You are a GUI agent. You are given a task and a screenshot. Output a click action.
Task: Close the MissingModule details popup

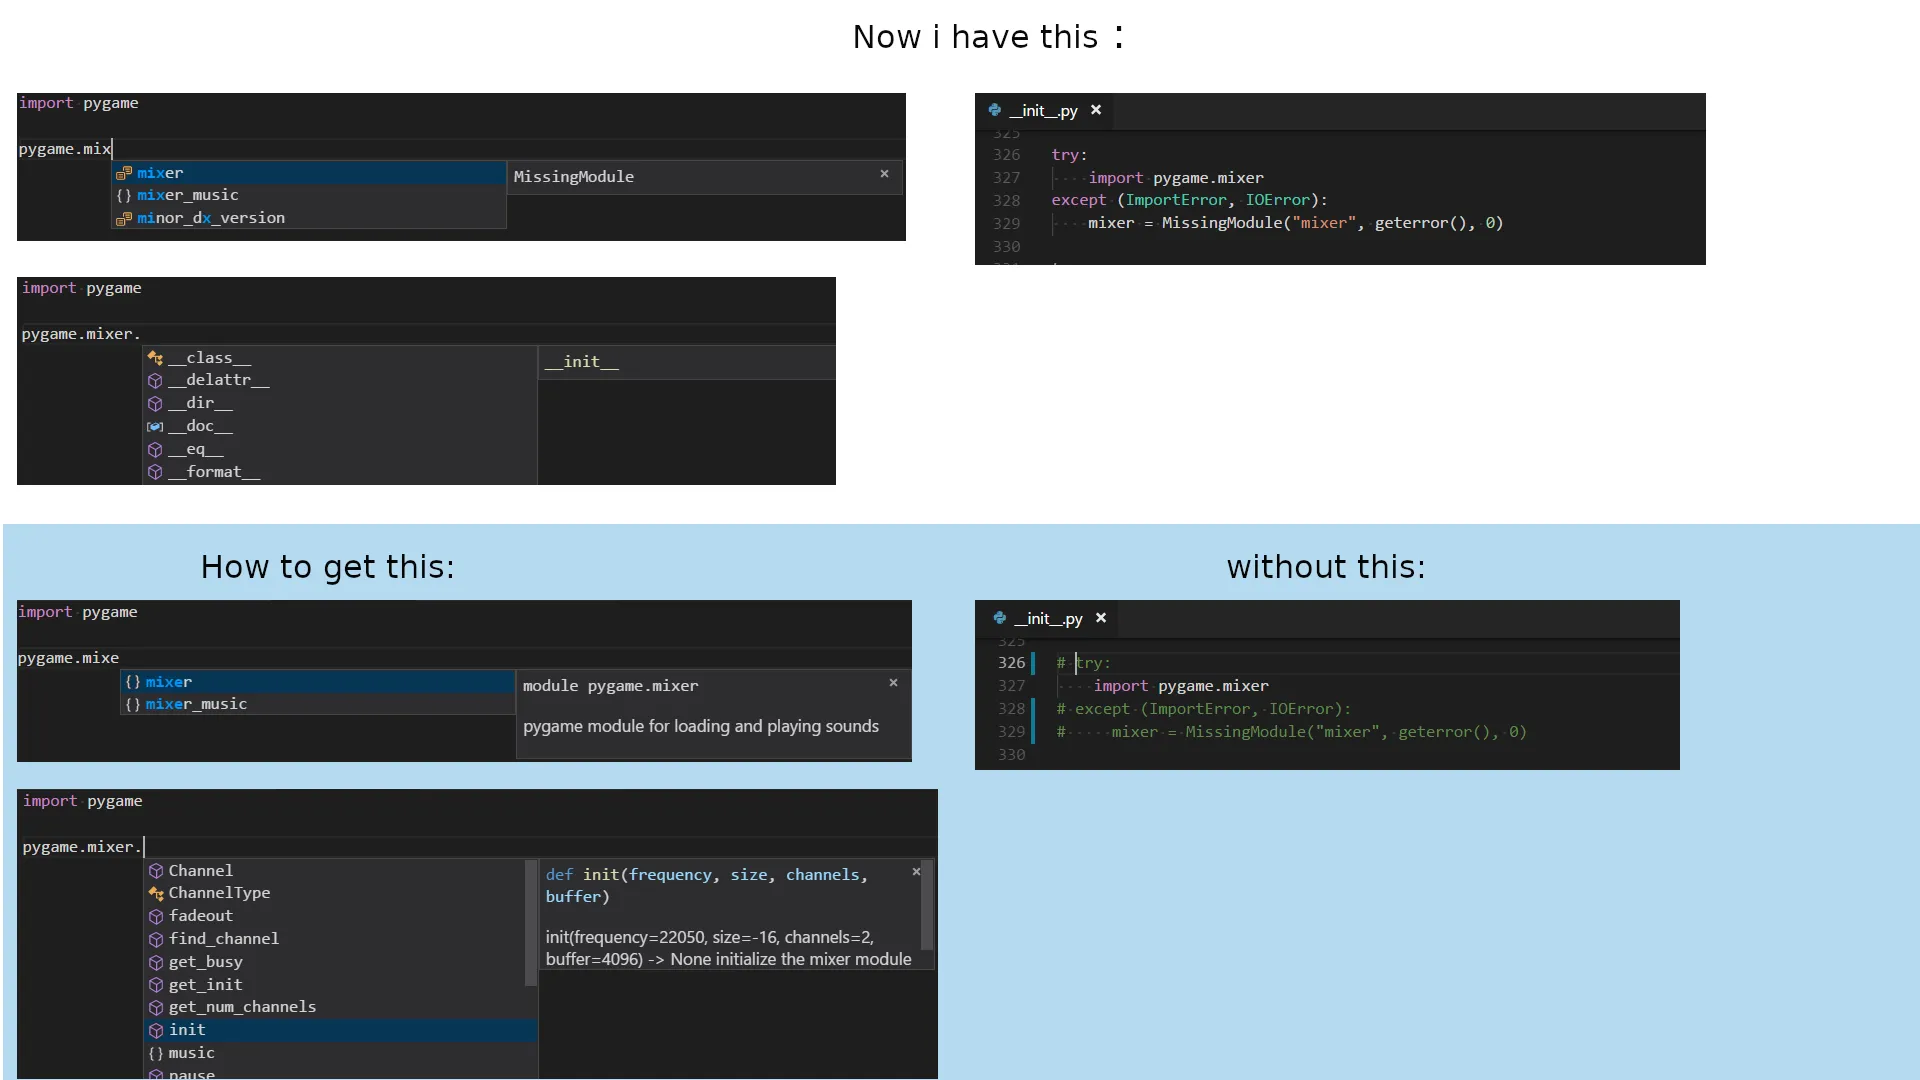pos(884,174)
